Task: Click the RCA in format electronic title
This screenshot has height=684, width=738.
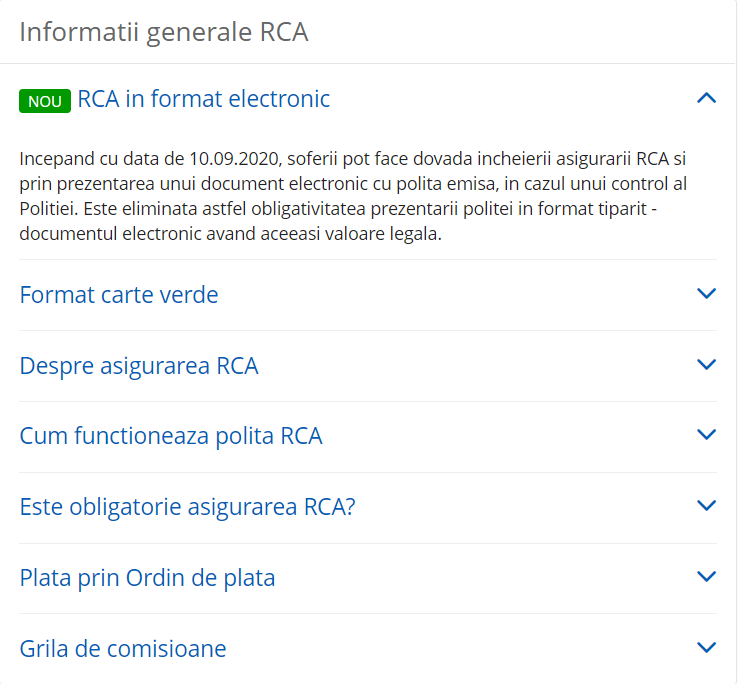Action: click(x=203, y=99)
